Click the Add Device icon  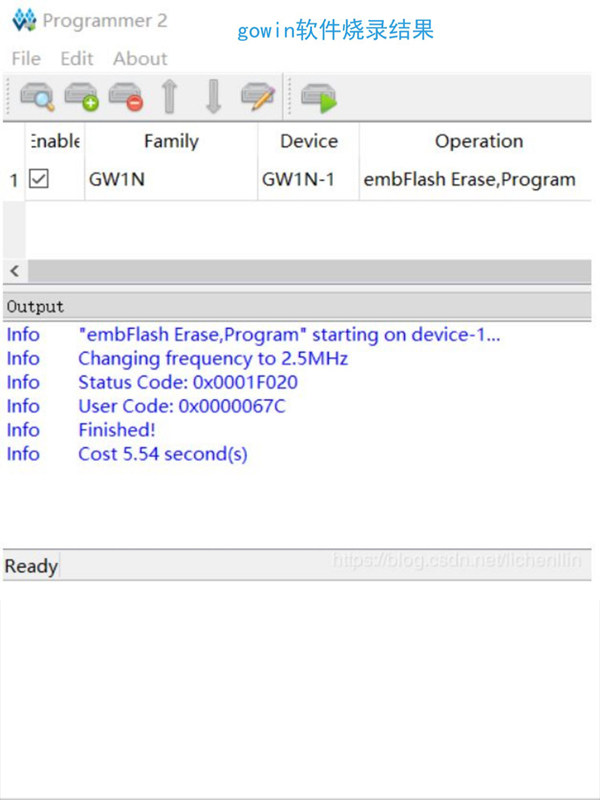coord(81,96)
